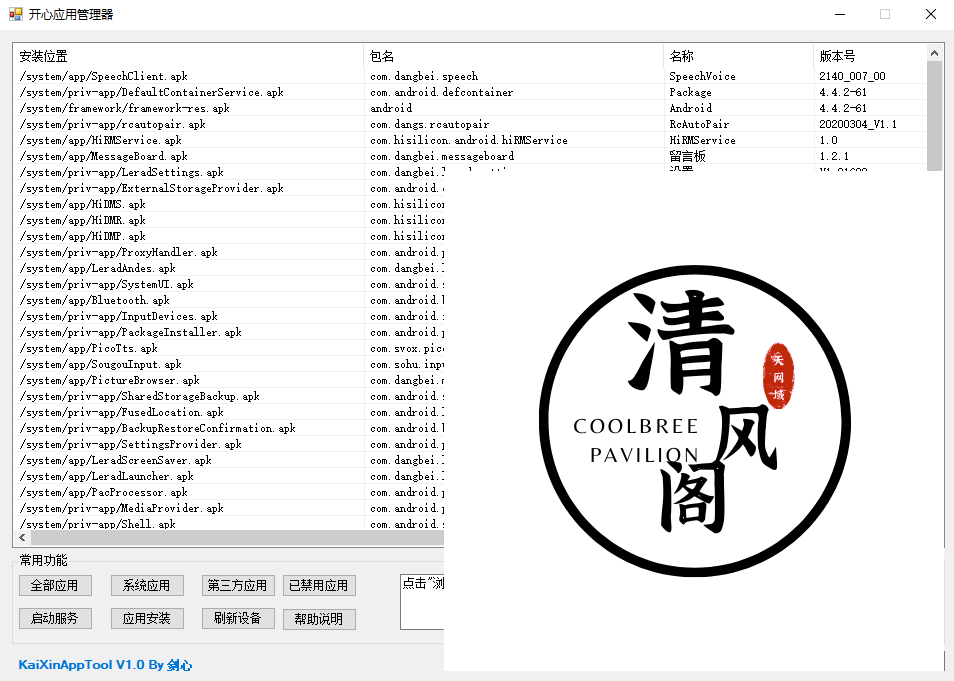Image resolution: width=954 pixels, height=681 pixels.
Task: Select the SougouInput.apk path entry
Action: pos(100,365)
